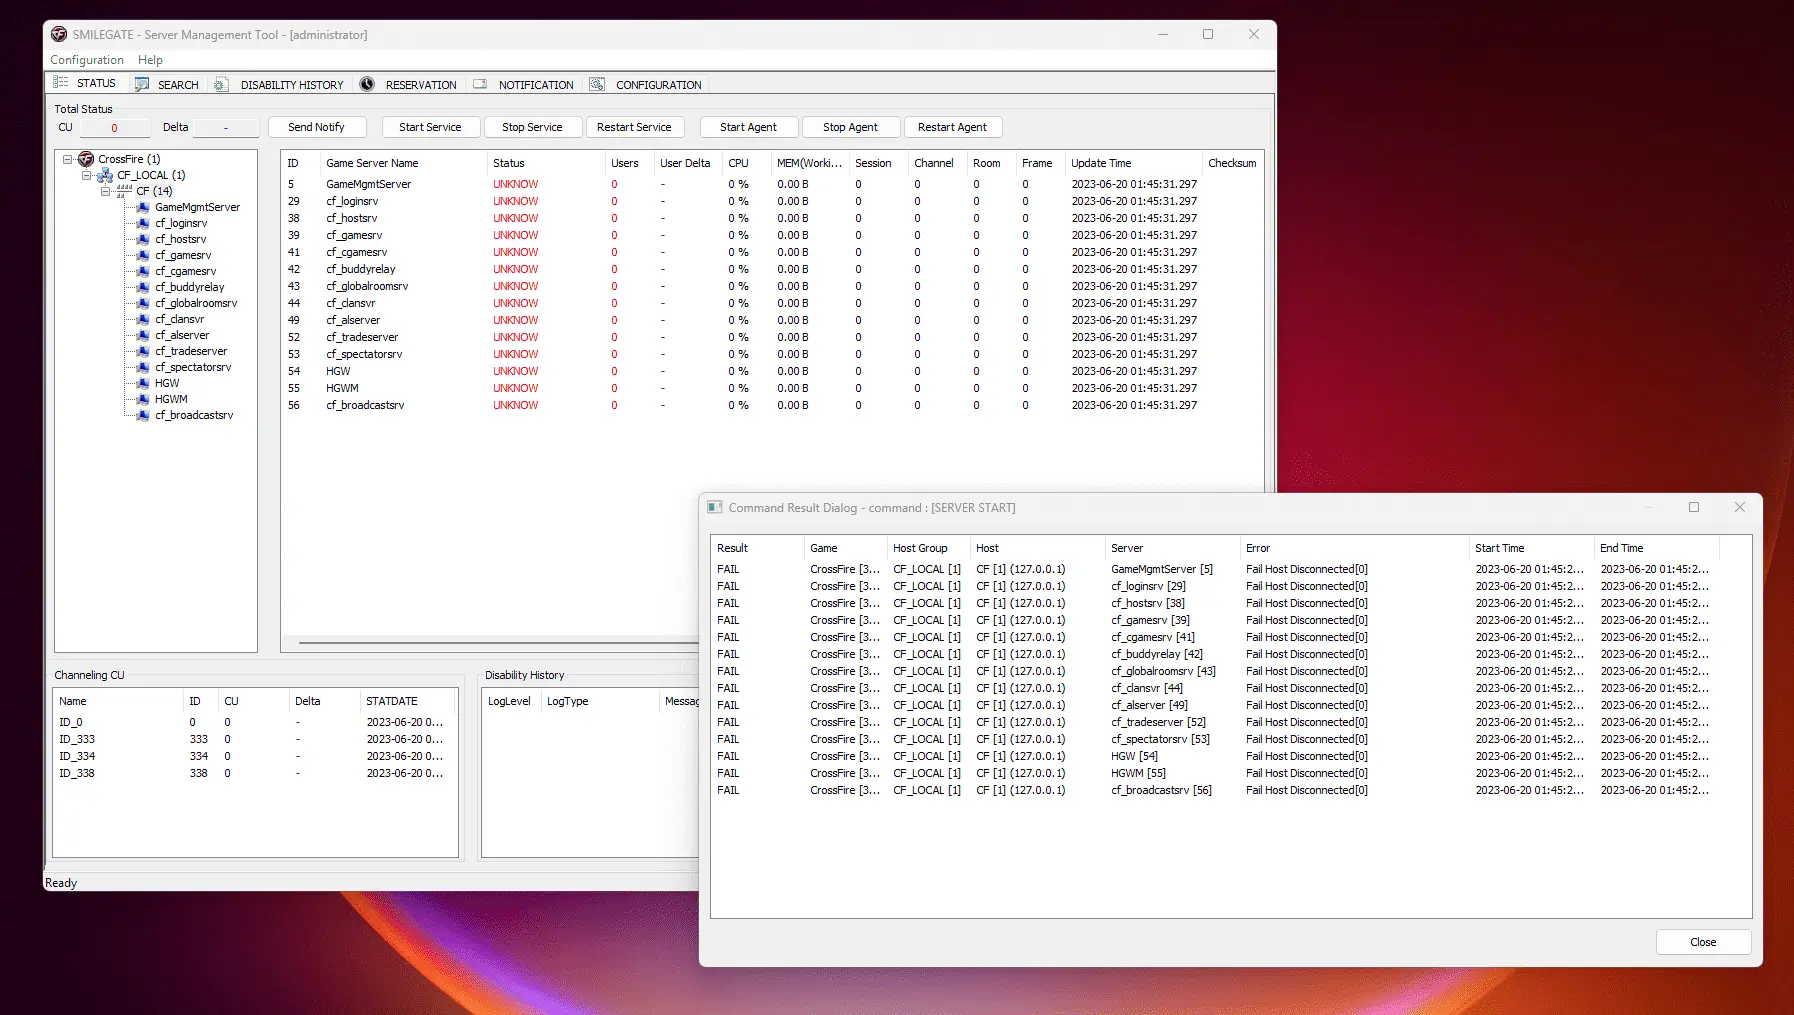The width and height of the screenshot is (1794, 1015).
Task: Sort server list by Status column header
Action: tap(545, 163)
